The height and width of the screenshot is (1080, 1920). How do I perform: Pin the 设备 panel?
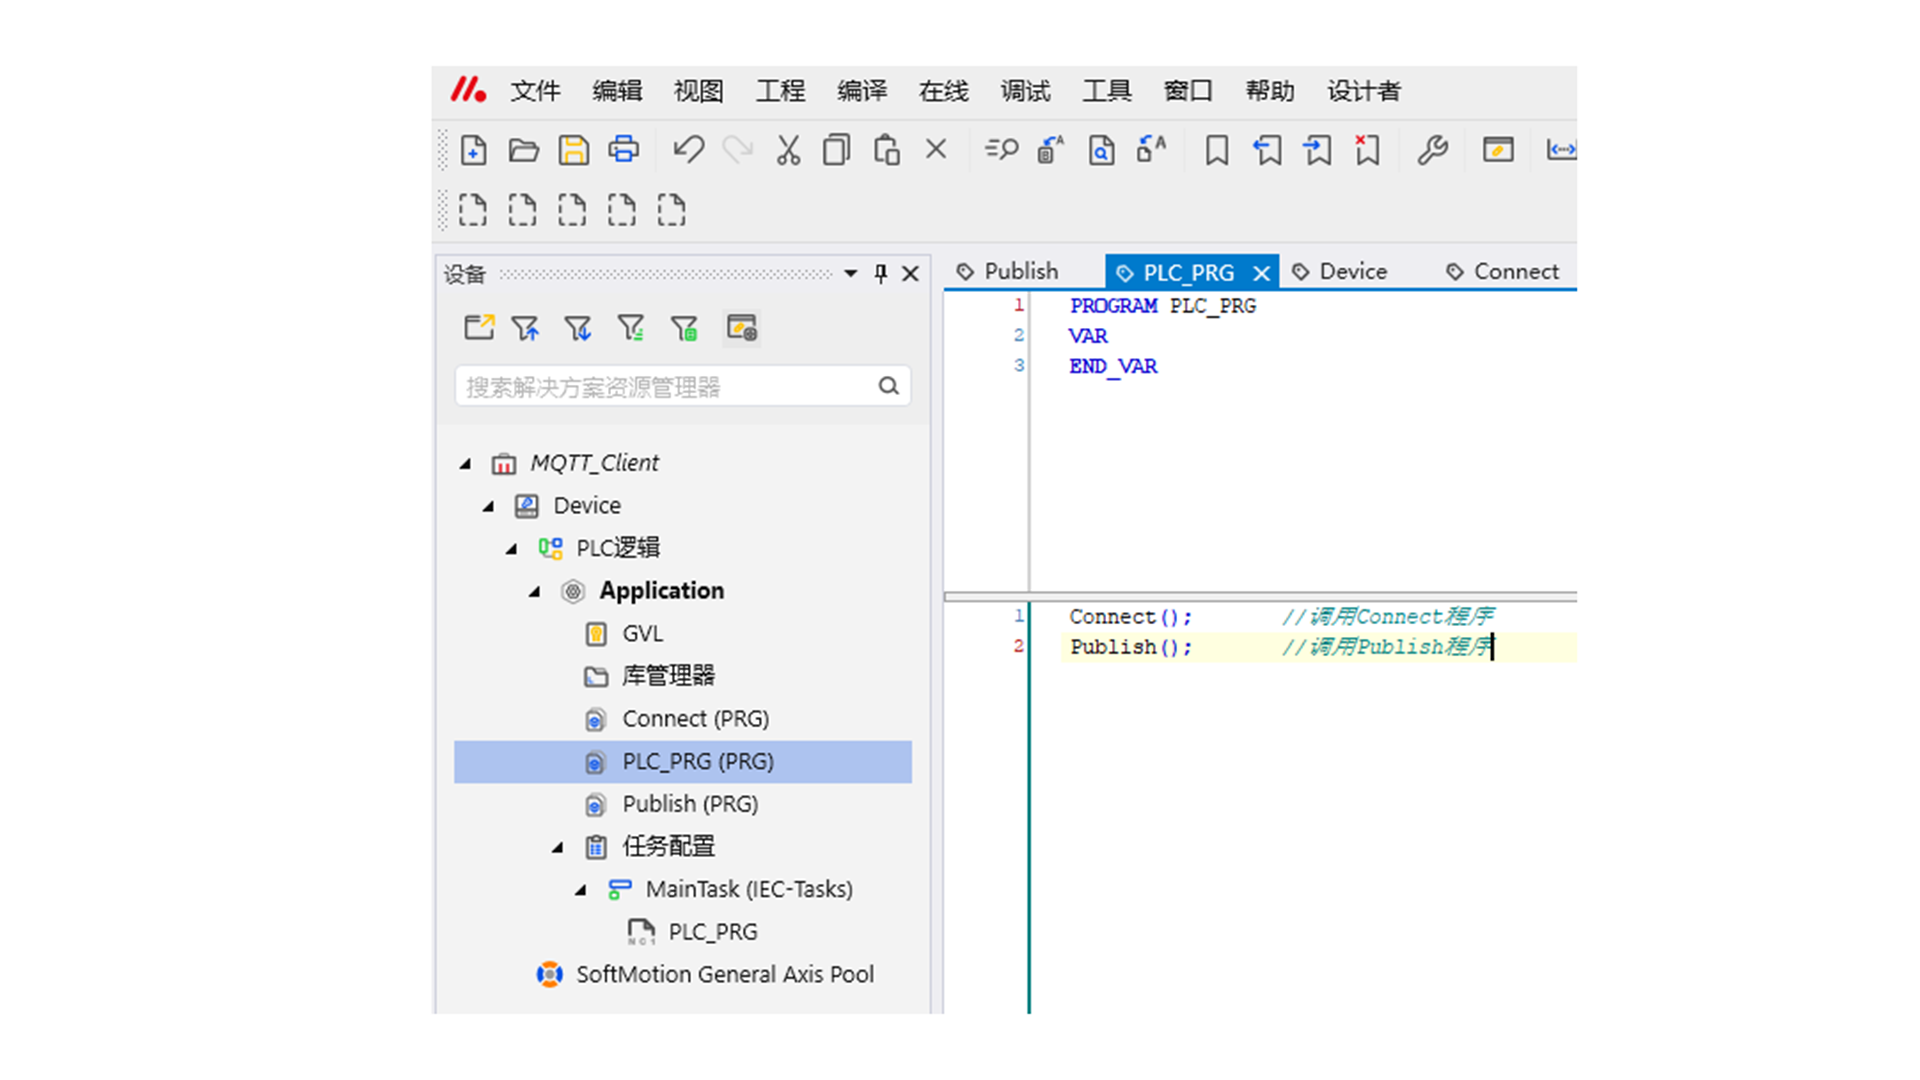click(880, 273)
